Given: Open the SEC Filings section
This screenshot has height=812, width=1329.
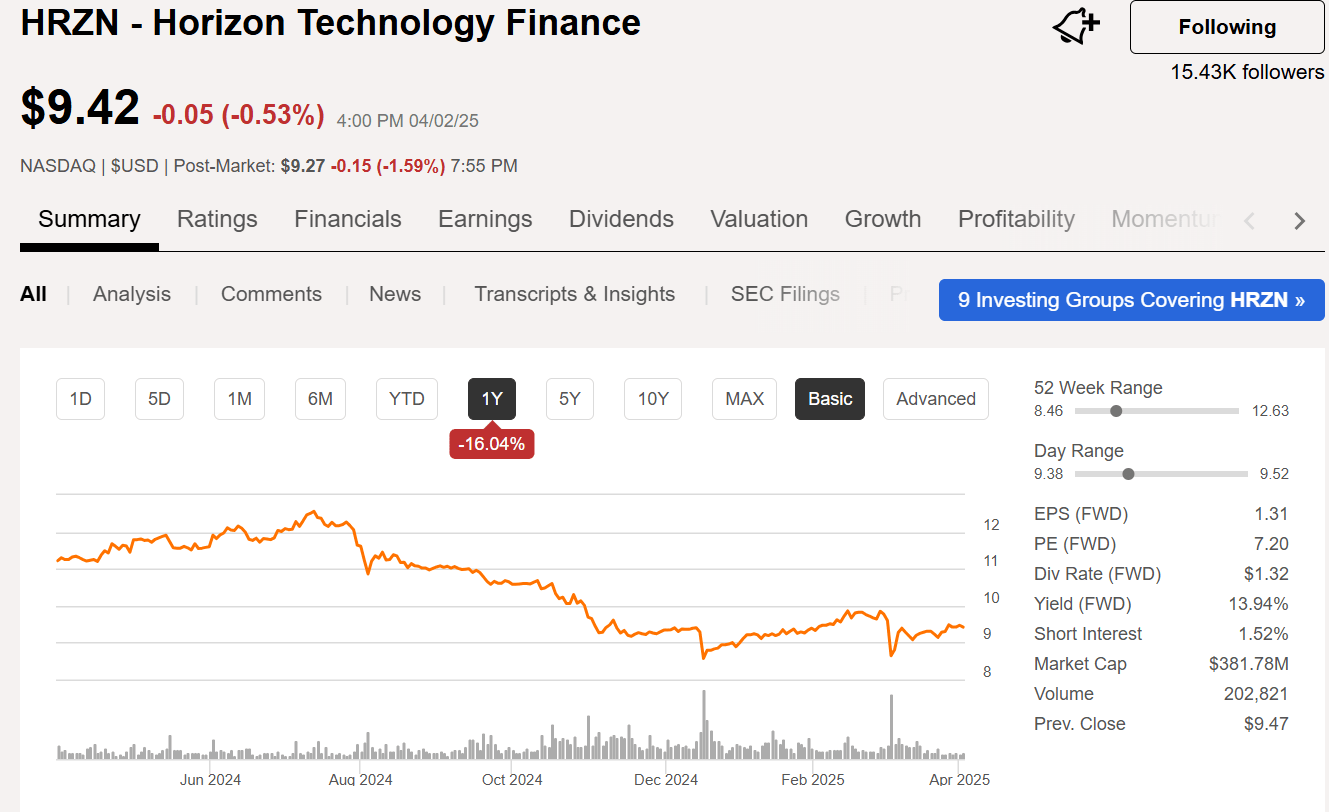Looking at the screenshot, I should tap(785, 293).
